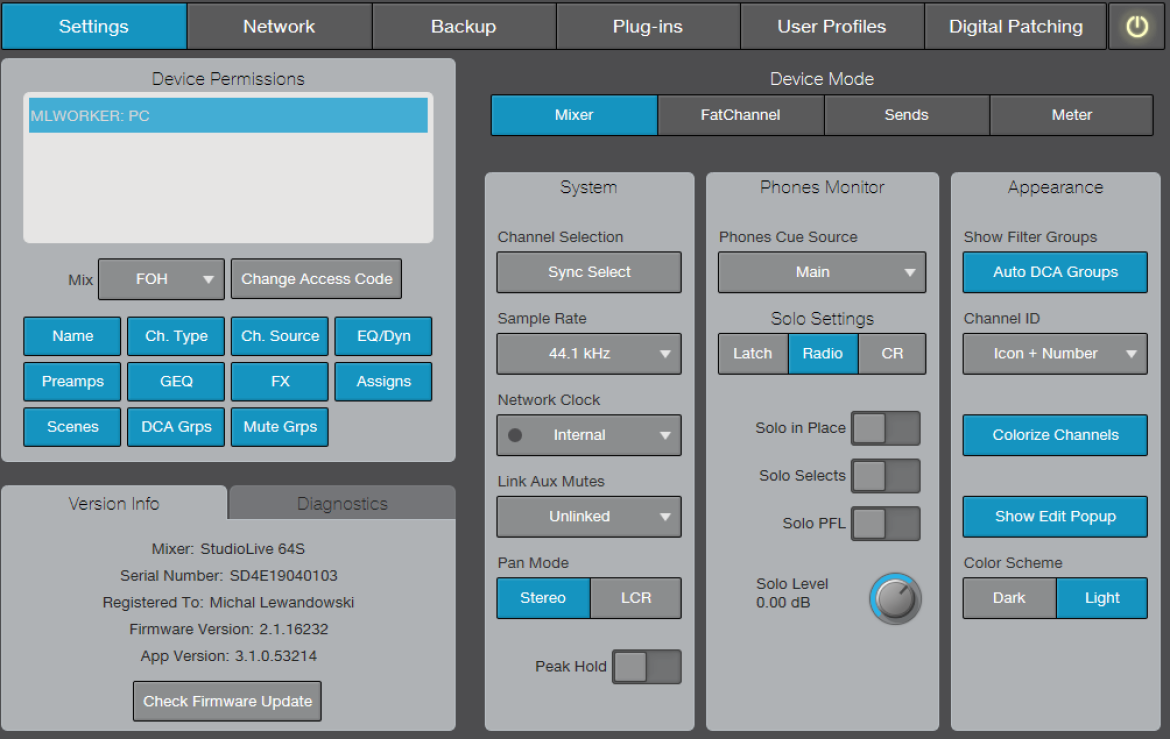1170x739 pixels.
Task: Click the Solo Level knob
Action: (895, 599)
